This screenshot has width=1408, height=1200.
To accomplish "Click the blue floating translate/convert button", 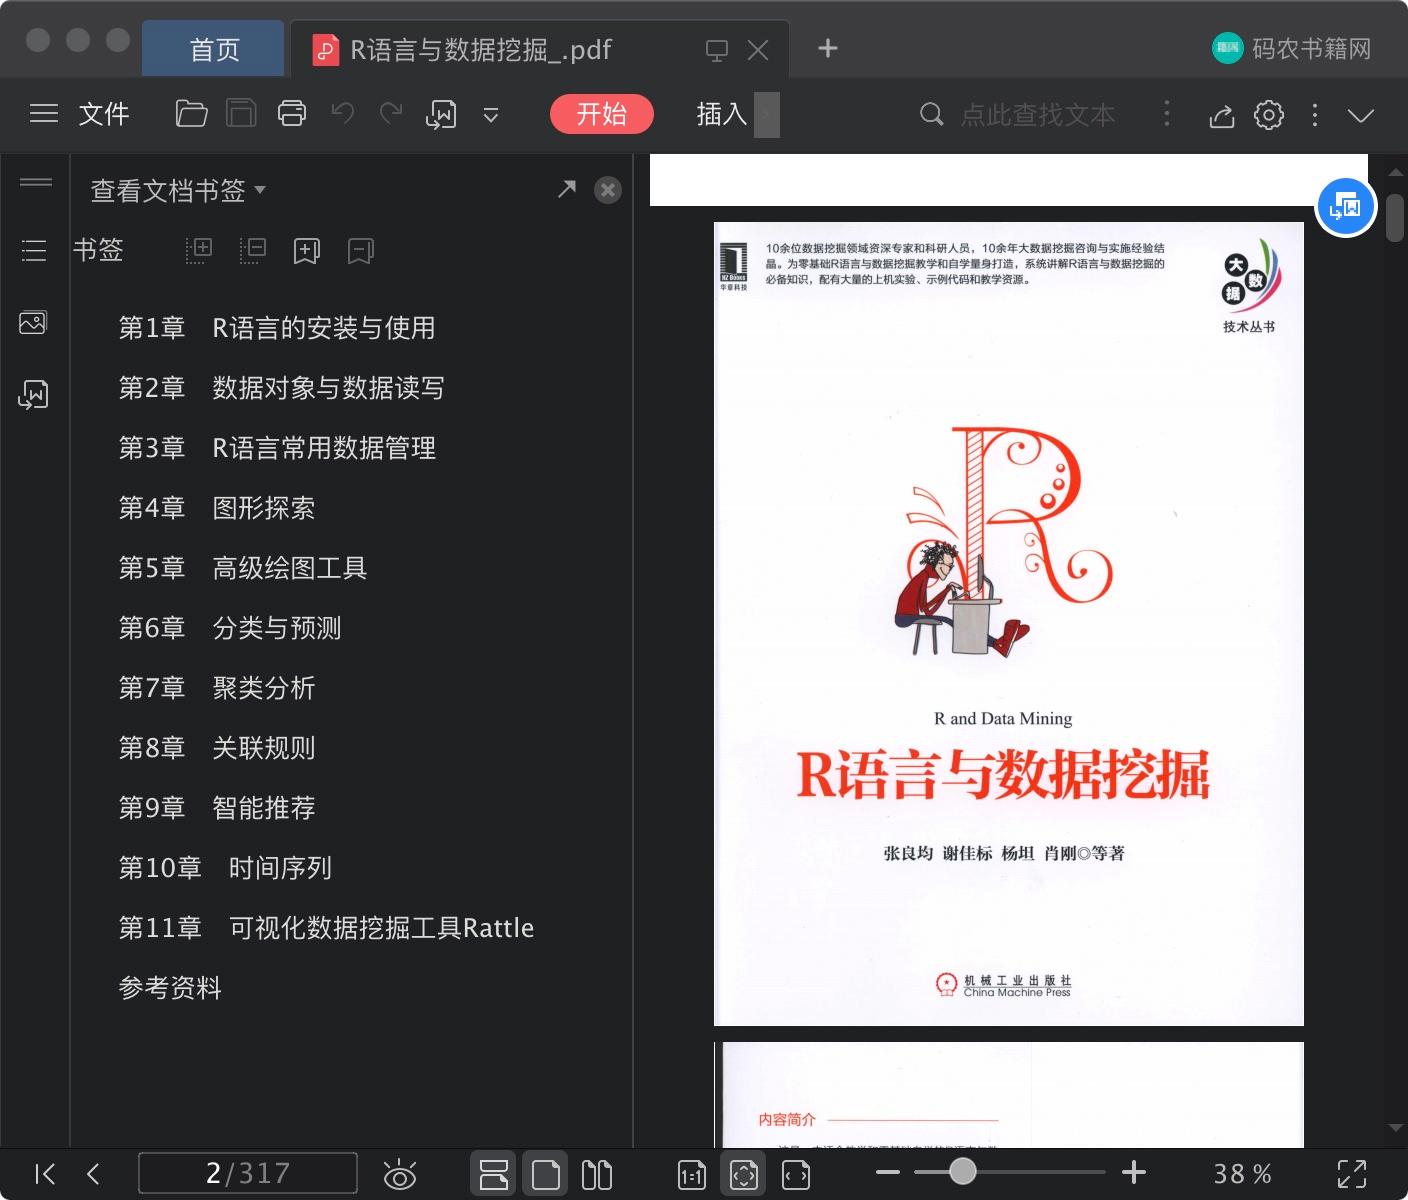I will 1346,207.
